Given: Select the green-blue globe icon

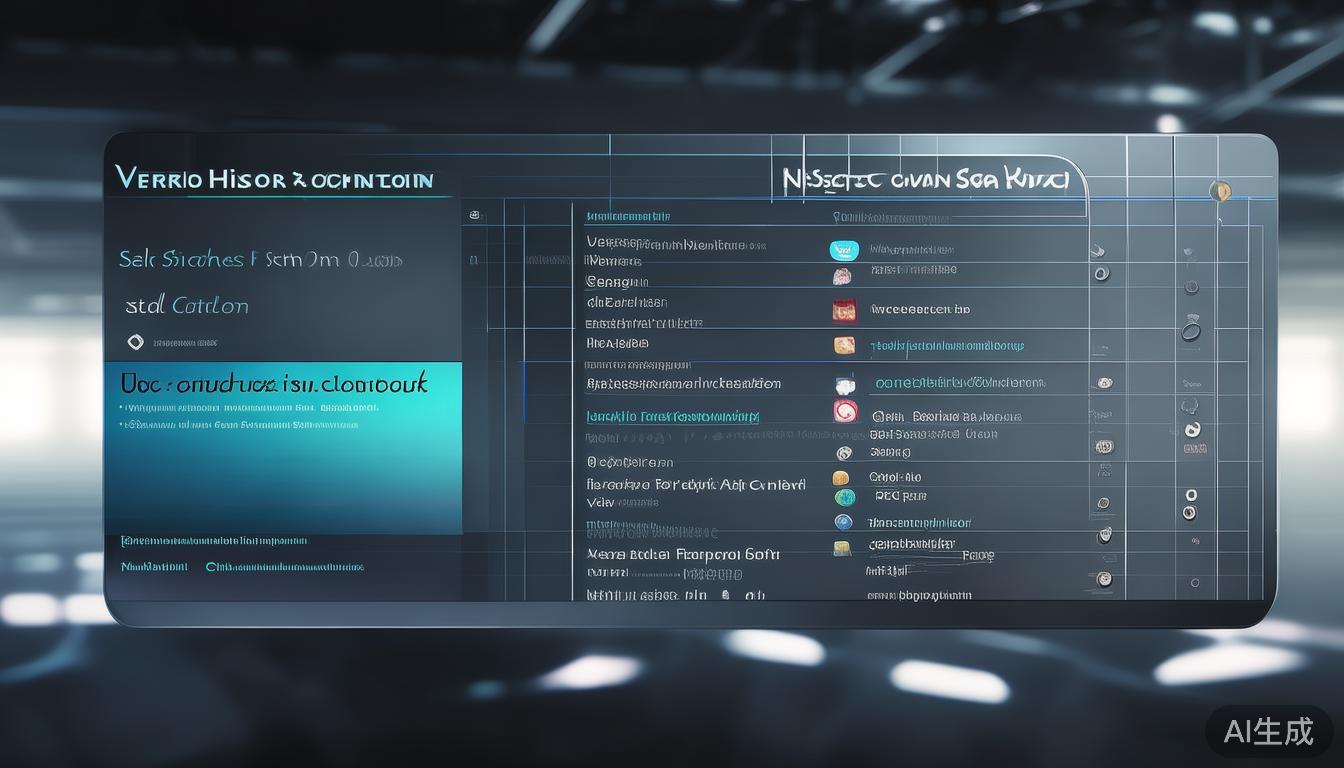Looking at the screenshot, I should 844,497.
